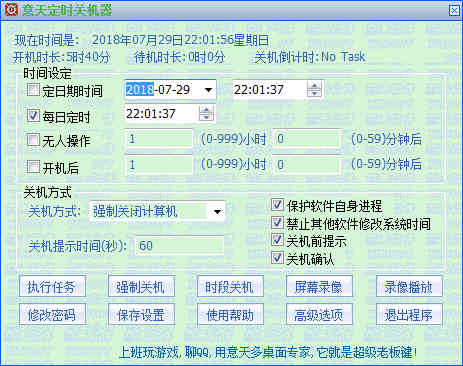
Task: Click 无人操作 hours input field
Action: 159,139
